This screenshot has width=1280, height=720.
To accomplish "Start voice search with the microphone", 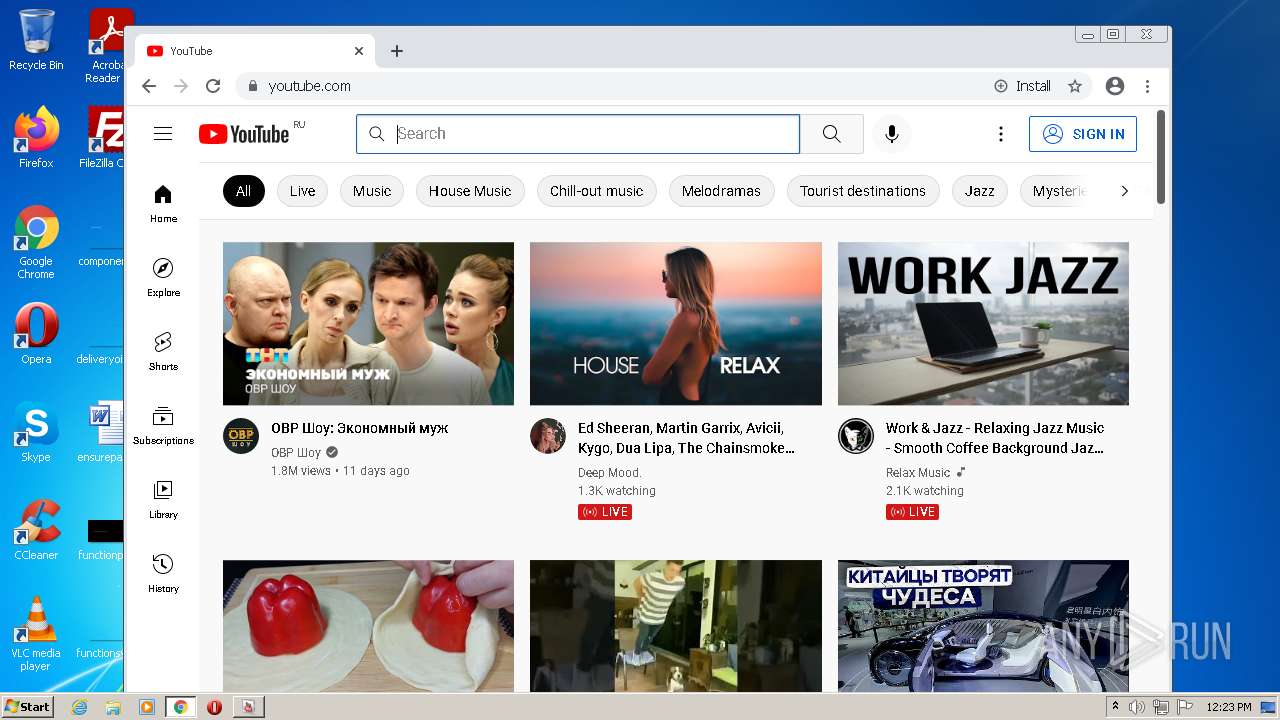I will pos(892,134).
